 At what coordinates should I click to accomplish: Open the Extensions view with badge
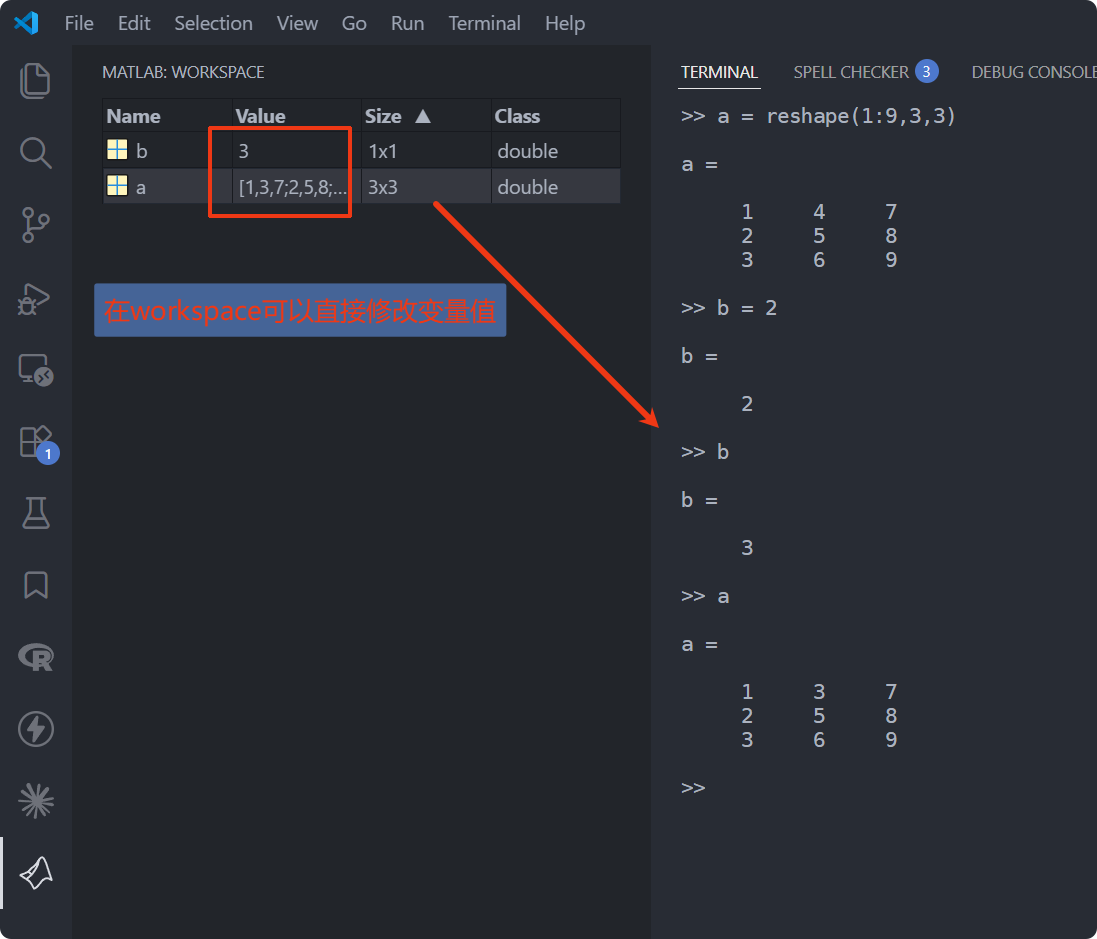(36, 443)
